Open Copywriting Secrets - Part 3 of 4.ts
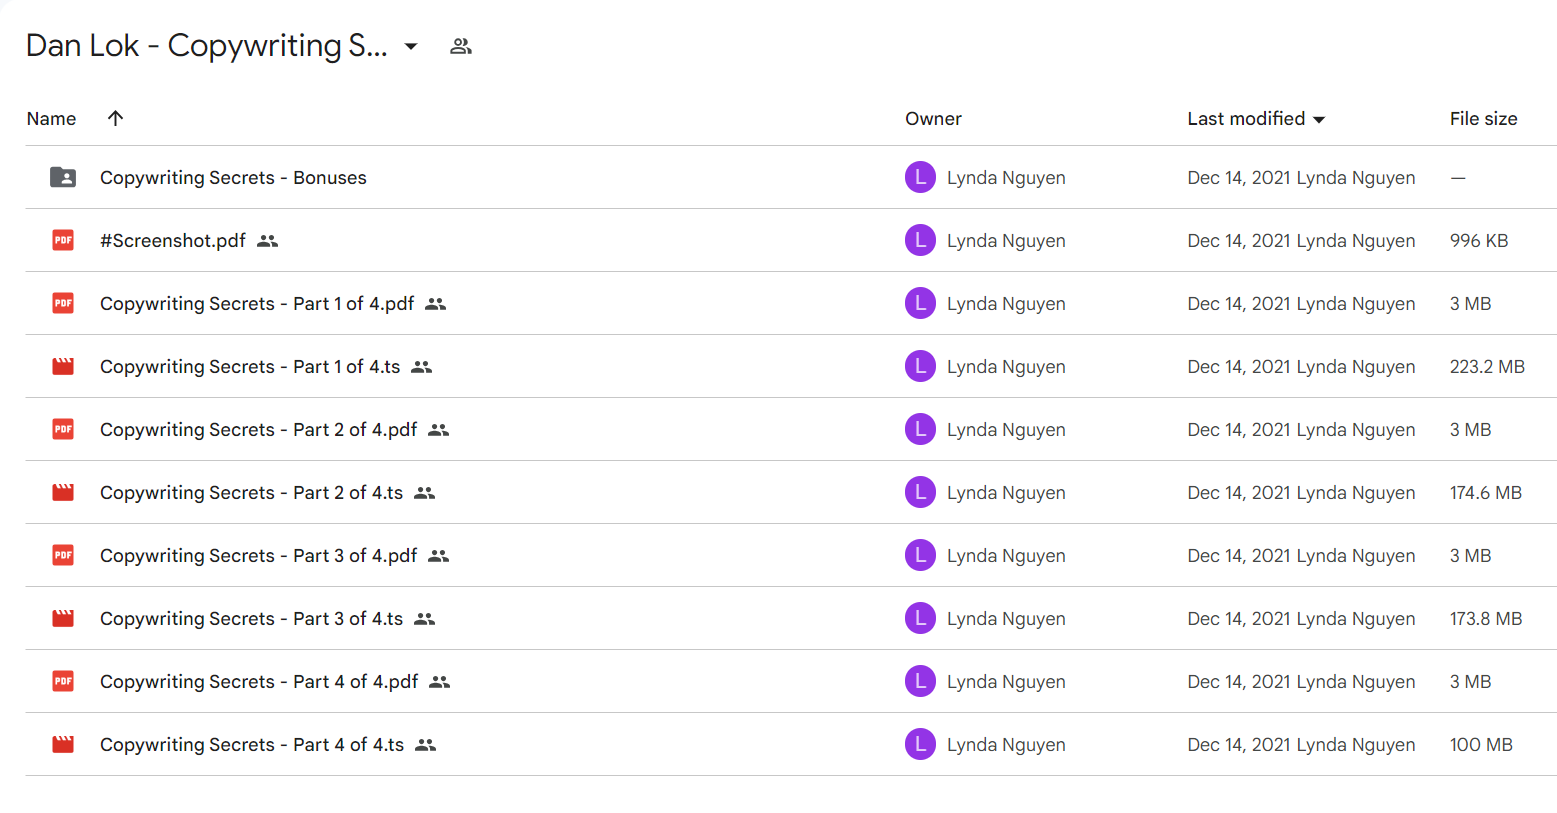Viewport: 1557px width, 813px height. coord(251,618)
